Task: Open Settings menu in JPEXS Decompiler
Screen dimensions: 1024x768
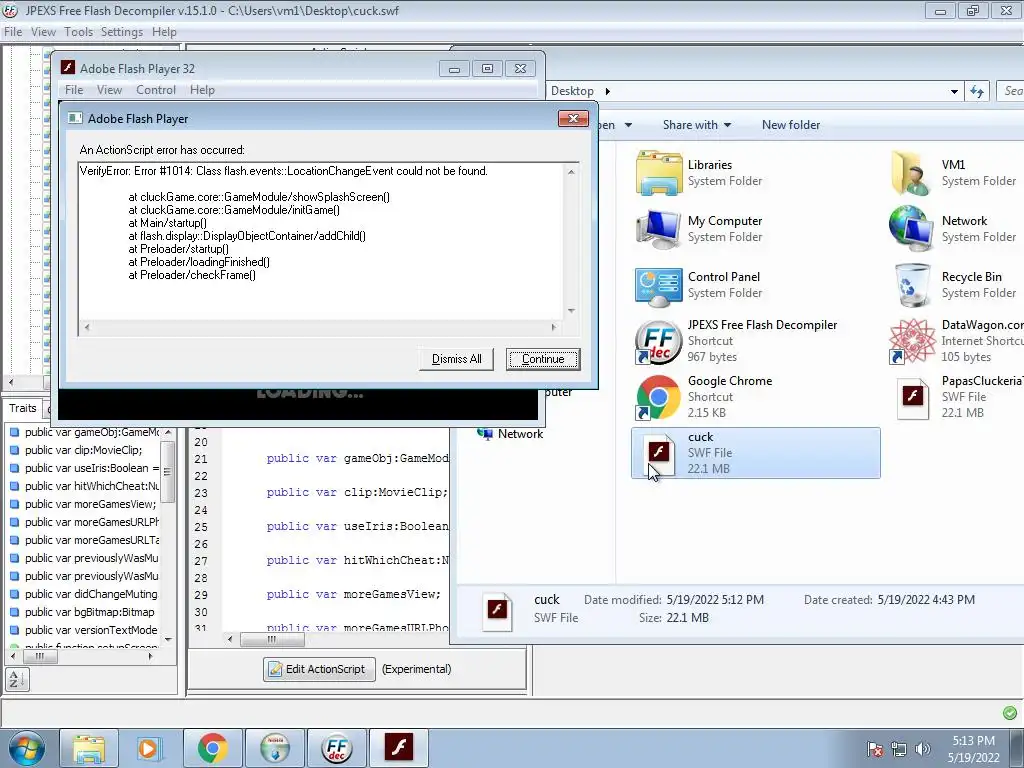Action: coord(121,31)
